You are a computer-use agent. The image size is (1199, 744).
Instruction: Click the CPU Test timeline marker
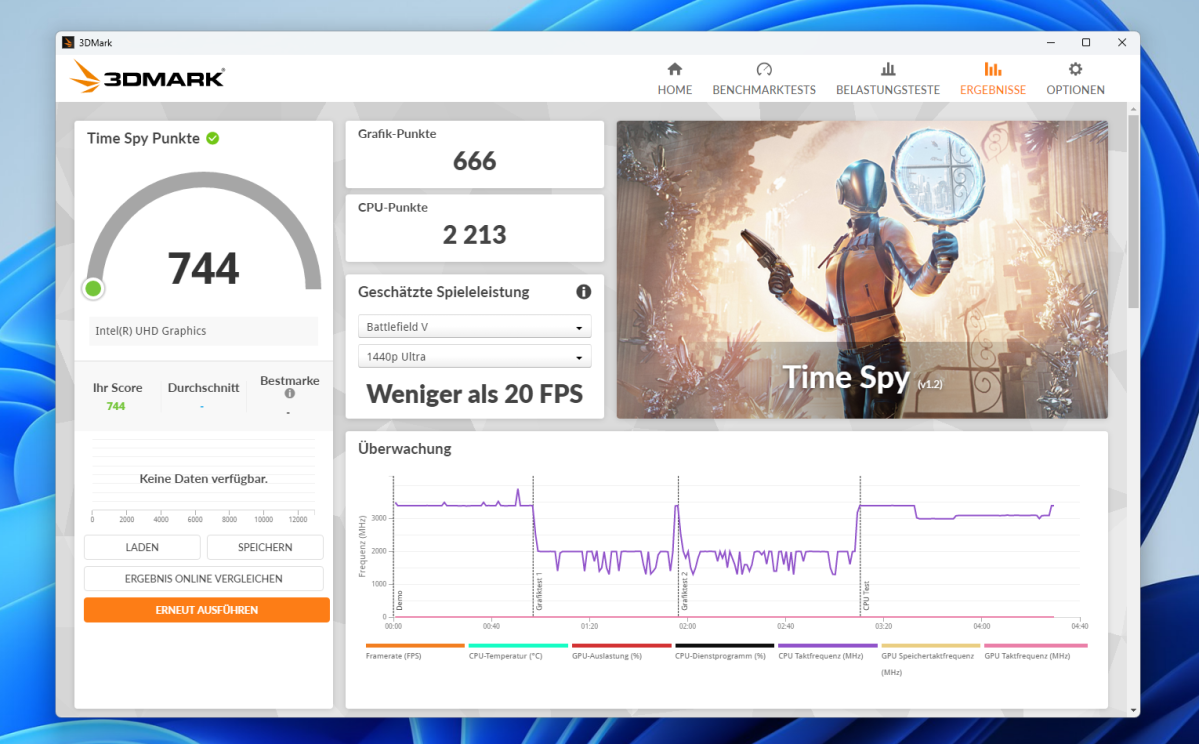[x=866, y=596]
